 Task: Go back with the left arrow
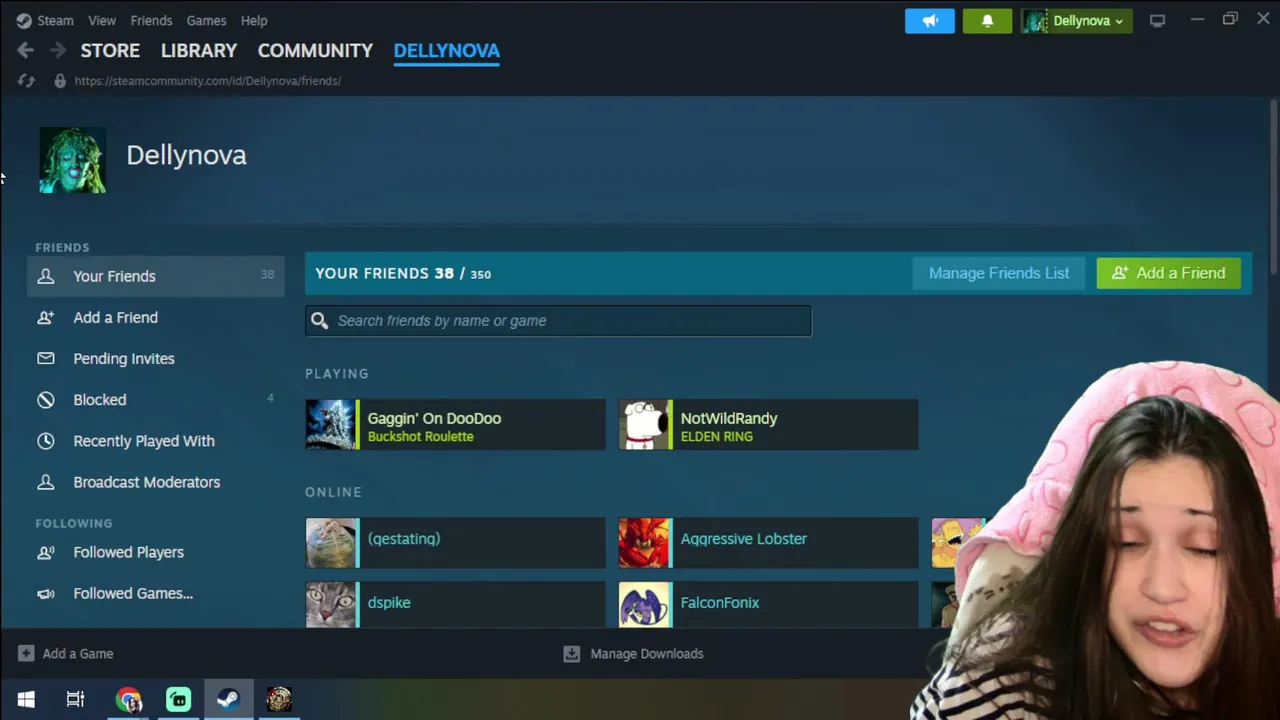[x=25, y=50]
